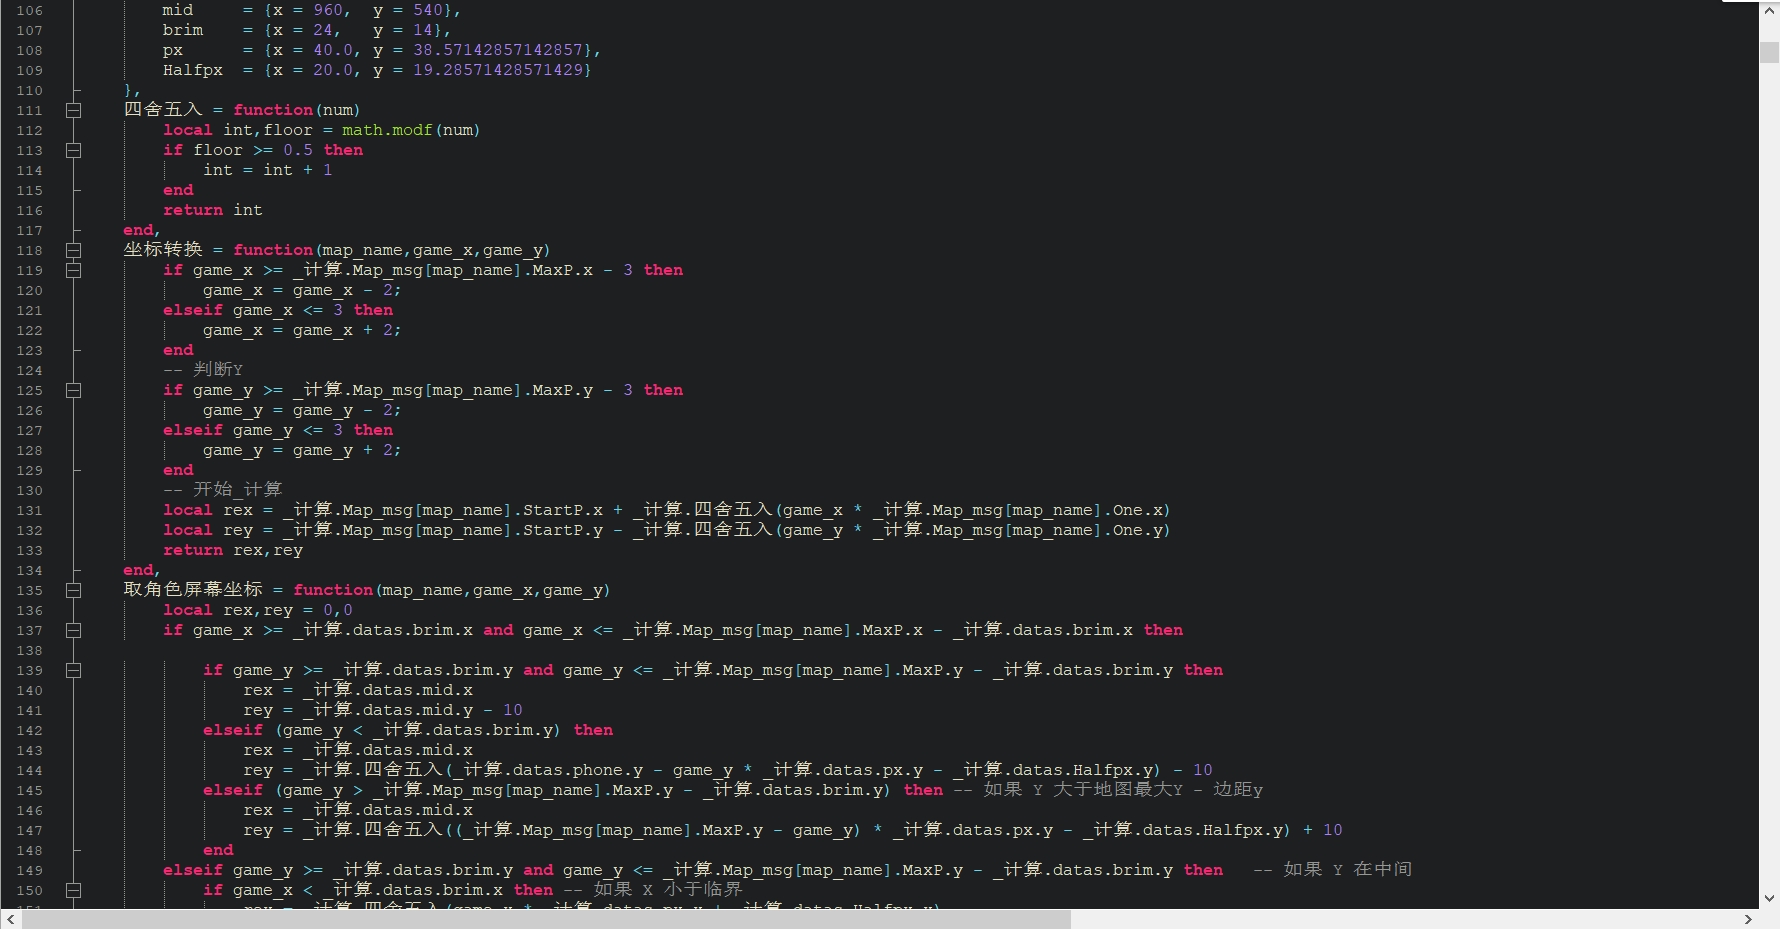
Task: Fold the game_y if block at line 125
Action: click(x=73, y=390)
